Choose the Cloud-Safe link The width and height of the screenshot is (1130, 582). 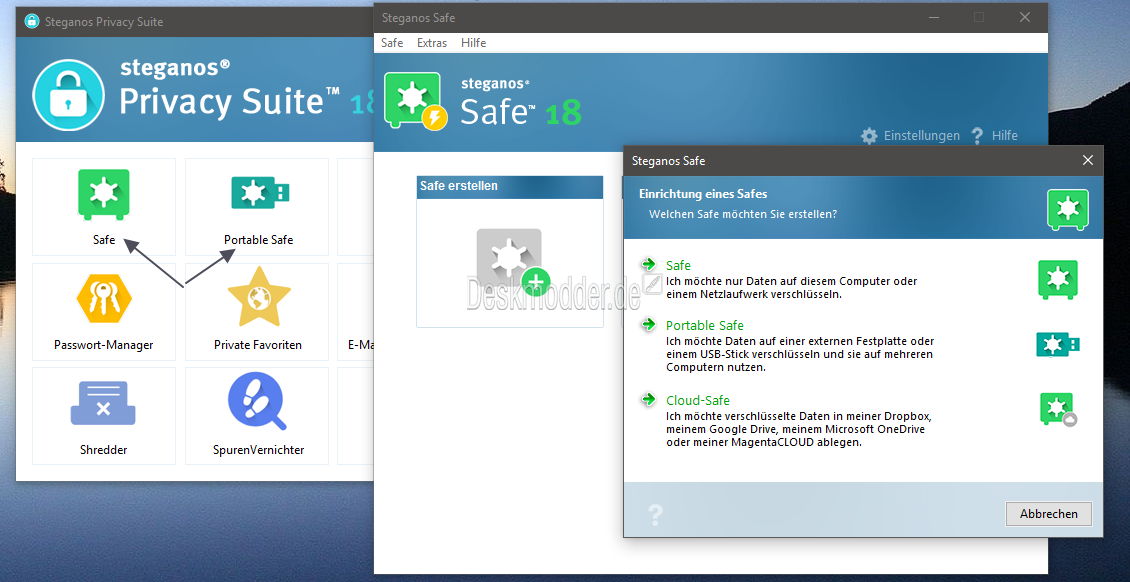click(698, 400)
